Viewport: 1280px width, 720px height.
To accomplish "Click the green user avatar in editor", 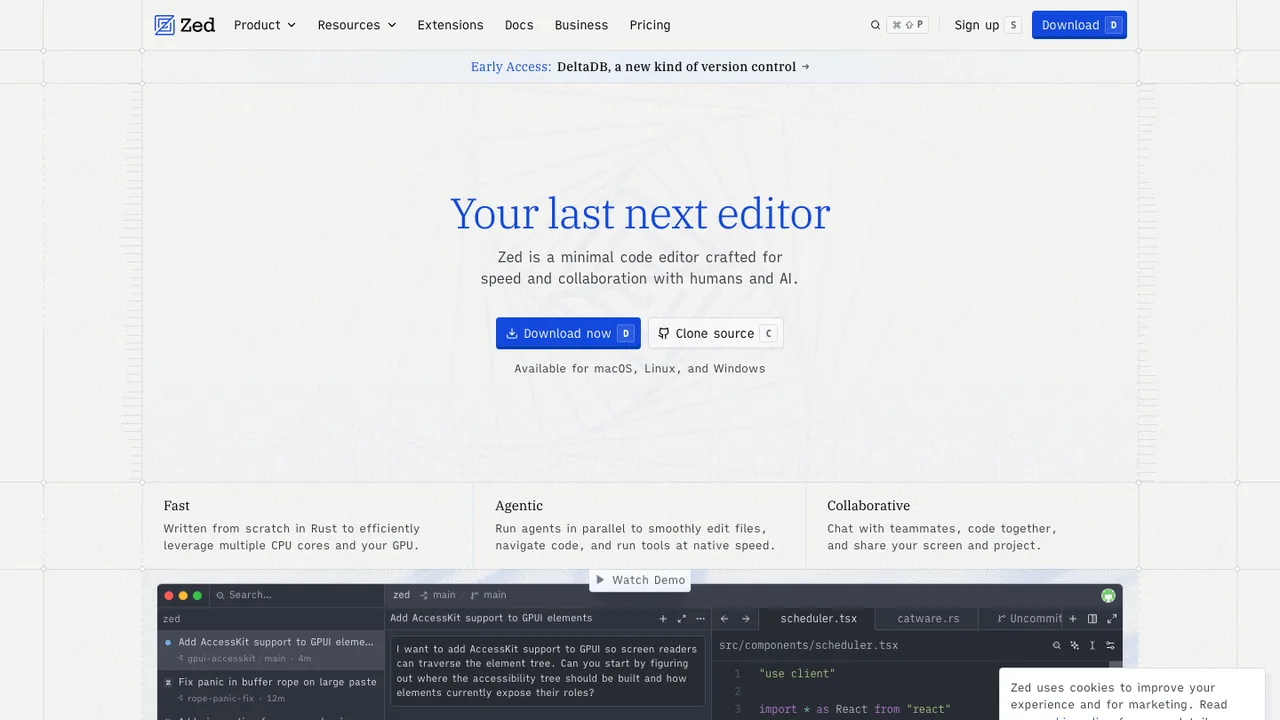I will (x=1108, y=595).
